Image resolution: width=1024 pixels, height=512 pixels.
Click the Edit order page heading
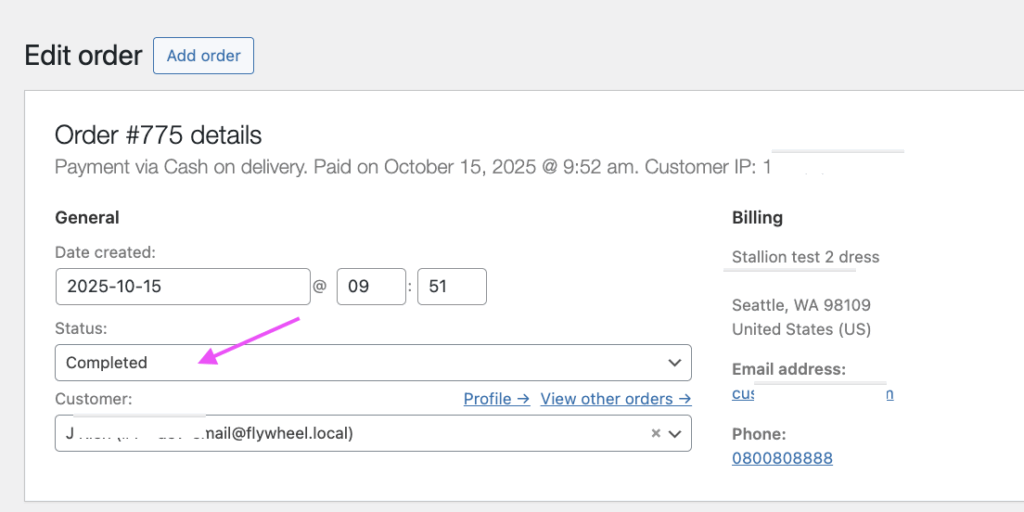pyautogui.click(x=83, y=55)
